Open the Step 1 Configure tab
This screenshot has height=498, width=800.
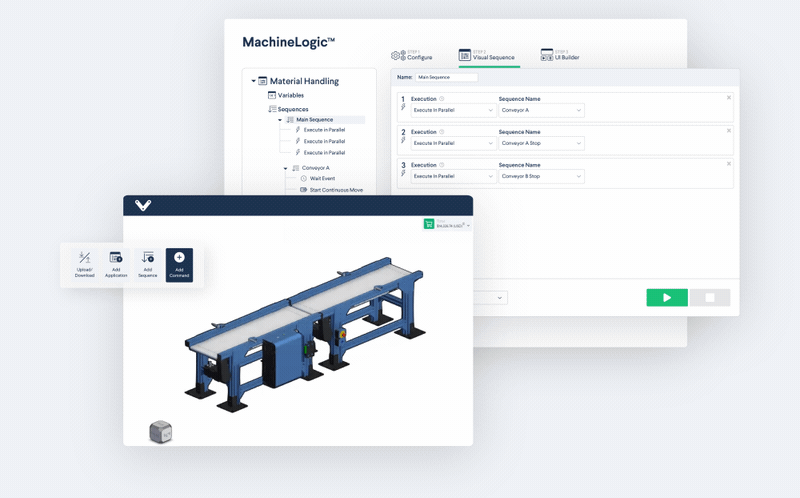tap(412, 55)
